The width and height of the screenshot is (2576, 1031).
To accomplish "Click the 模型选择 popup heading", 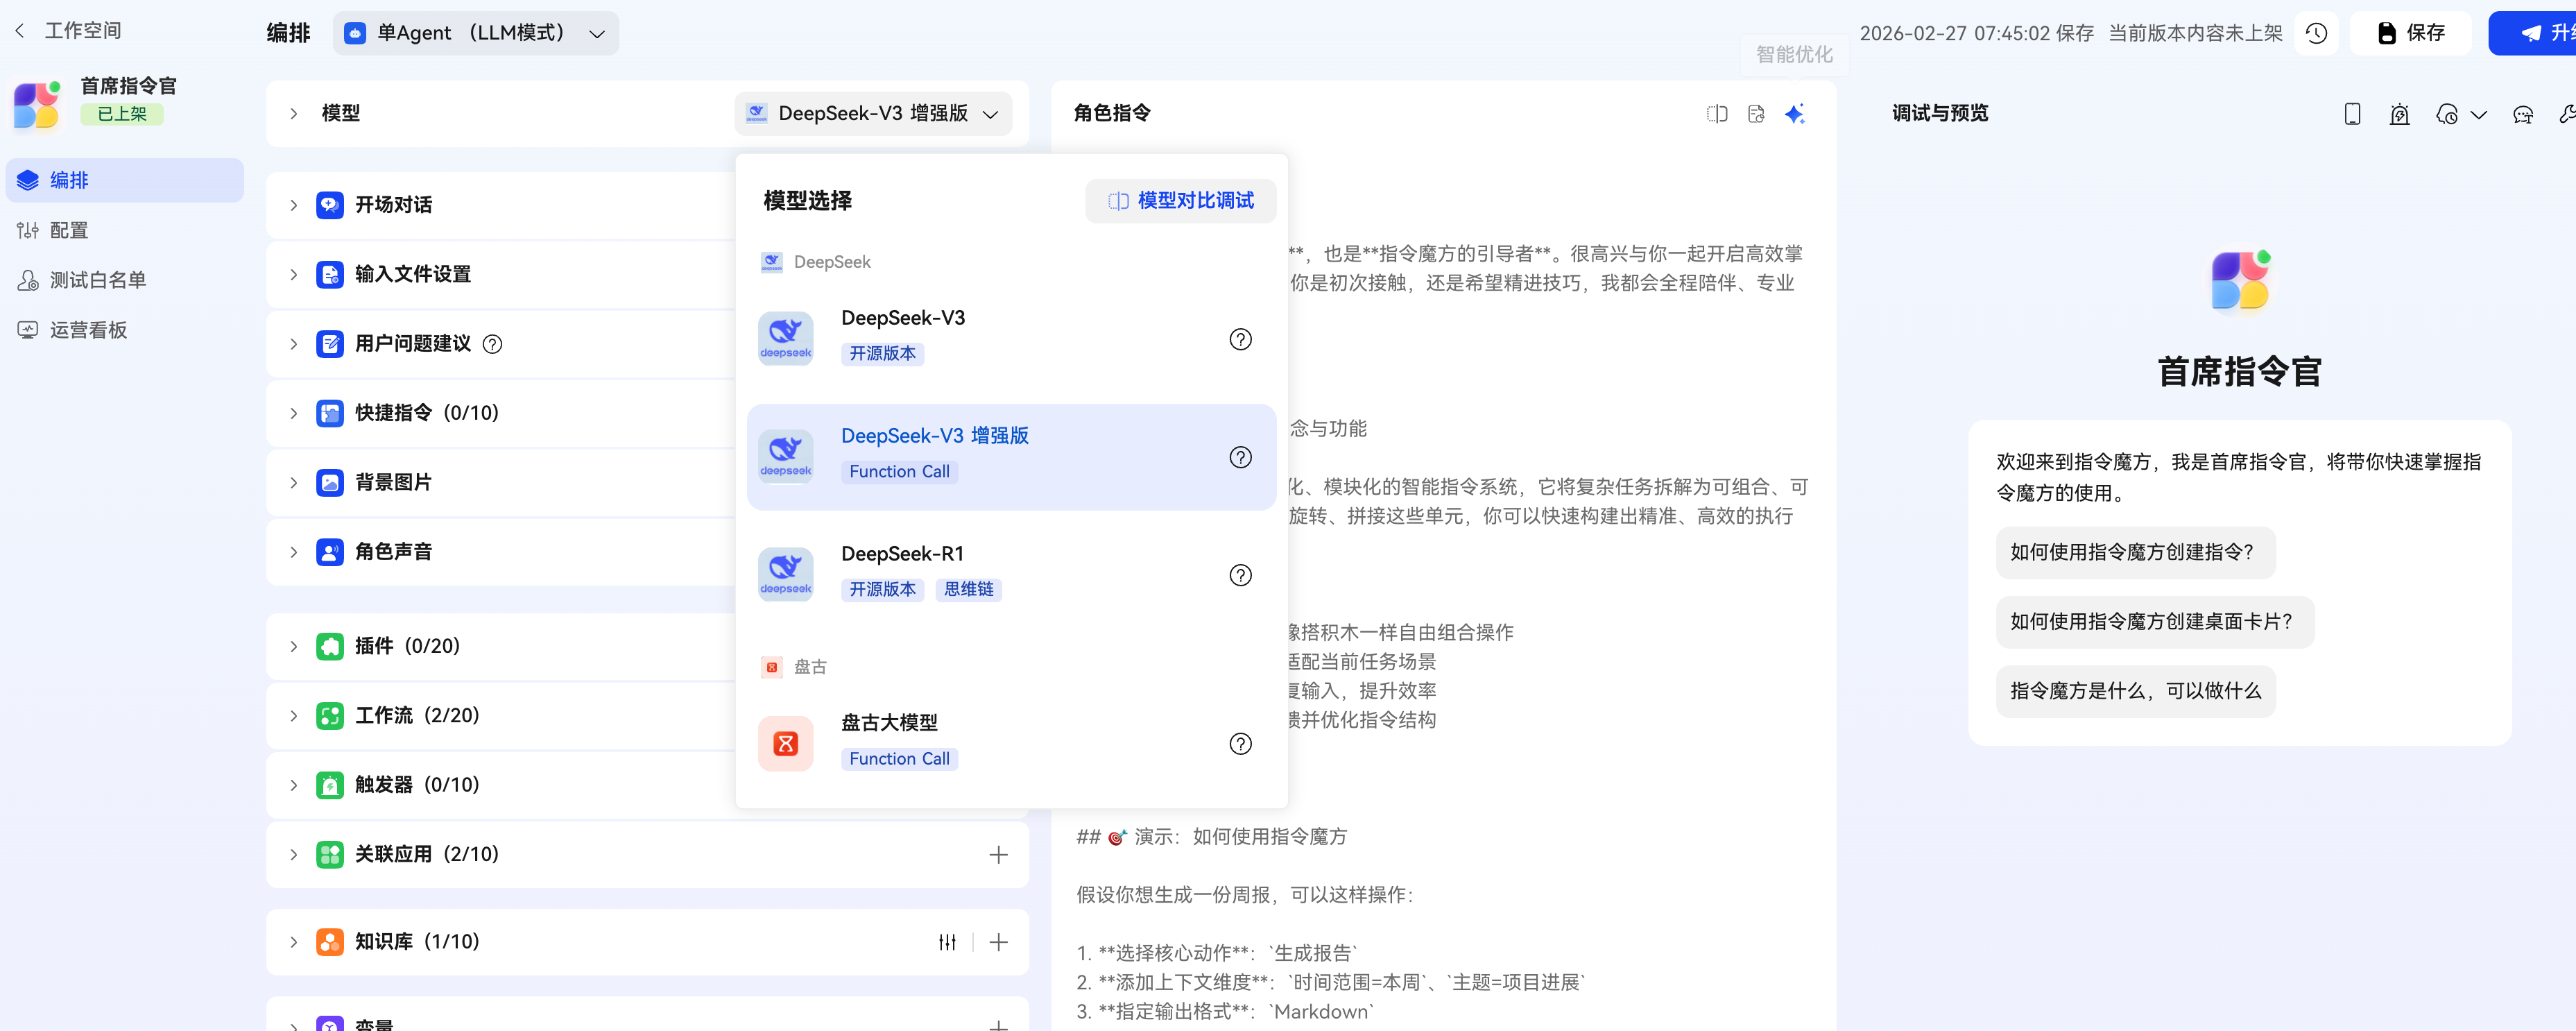I will point(807,201).
